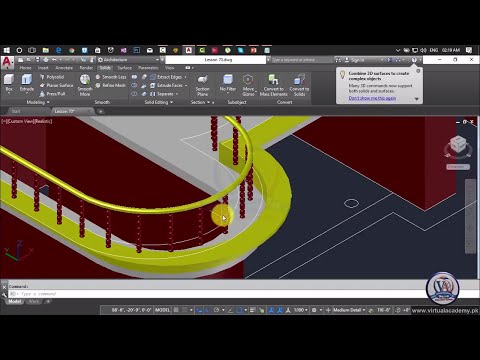Click the Smooth More tool
Screen dimensions: 480x360
click(85, 85)
